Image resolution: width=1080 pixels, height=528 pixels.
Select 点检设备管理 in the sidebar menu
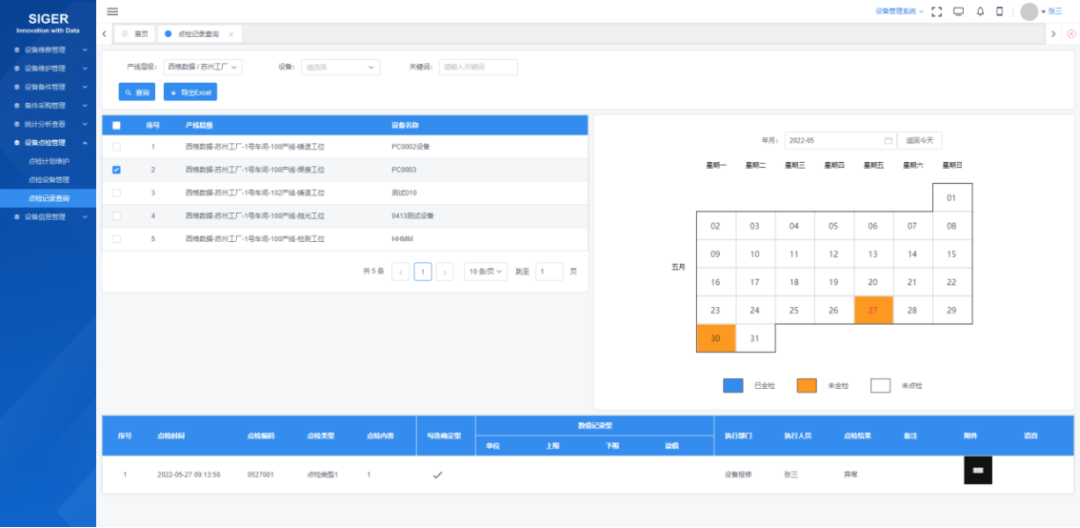[x=49, y=179]
